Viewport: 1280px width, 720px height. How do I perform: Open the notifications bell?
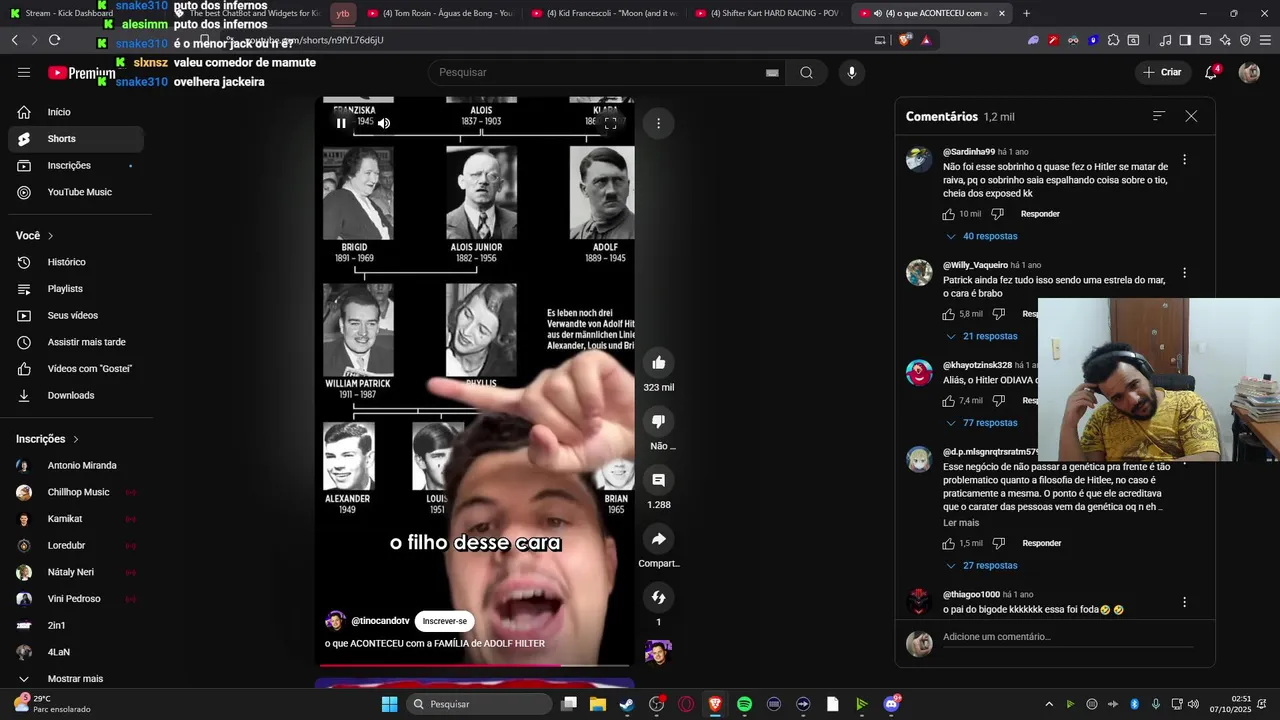pos(1211,72)
